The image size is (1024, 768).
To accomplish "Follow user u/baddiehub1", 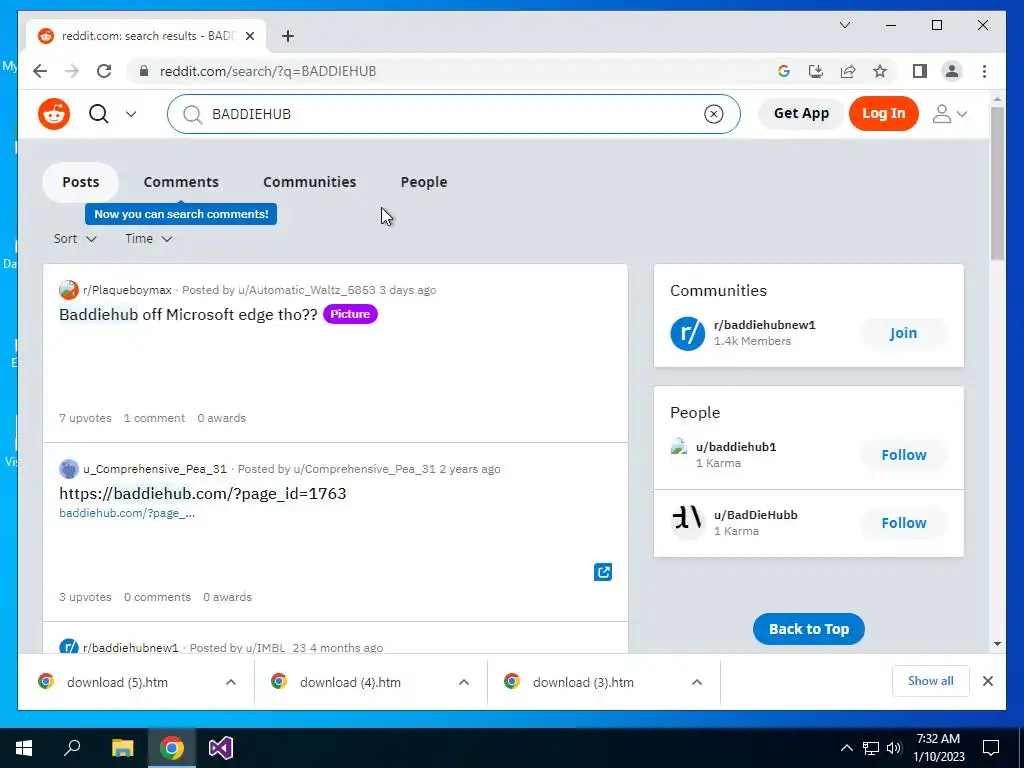I will tap(904, 455).
